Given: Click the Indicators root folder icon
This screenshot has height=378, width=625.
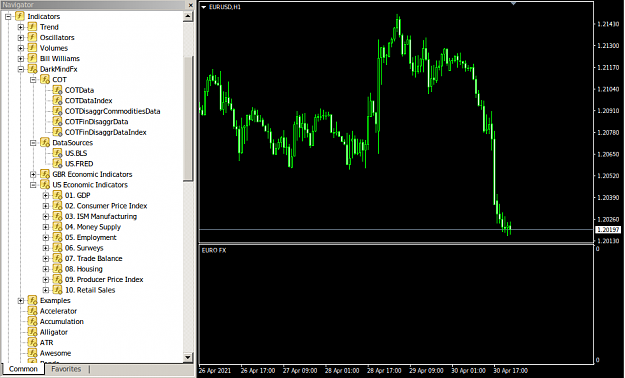Looking at the screenshot, I should 20,16.
